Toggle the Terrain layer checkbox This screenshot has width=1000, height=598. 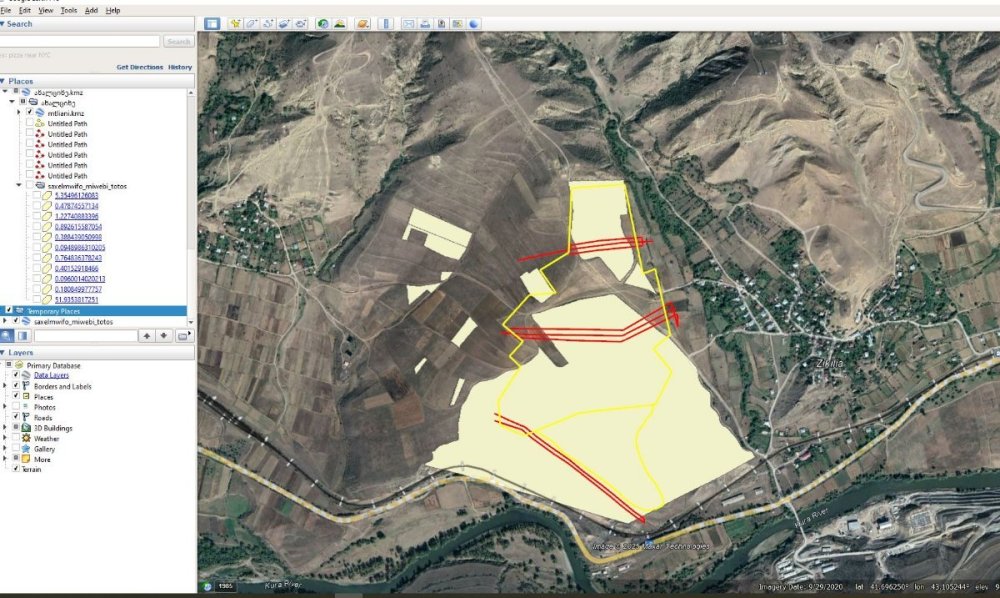(x=16, y=469)
